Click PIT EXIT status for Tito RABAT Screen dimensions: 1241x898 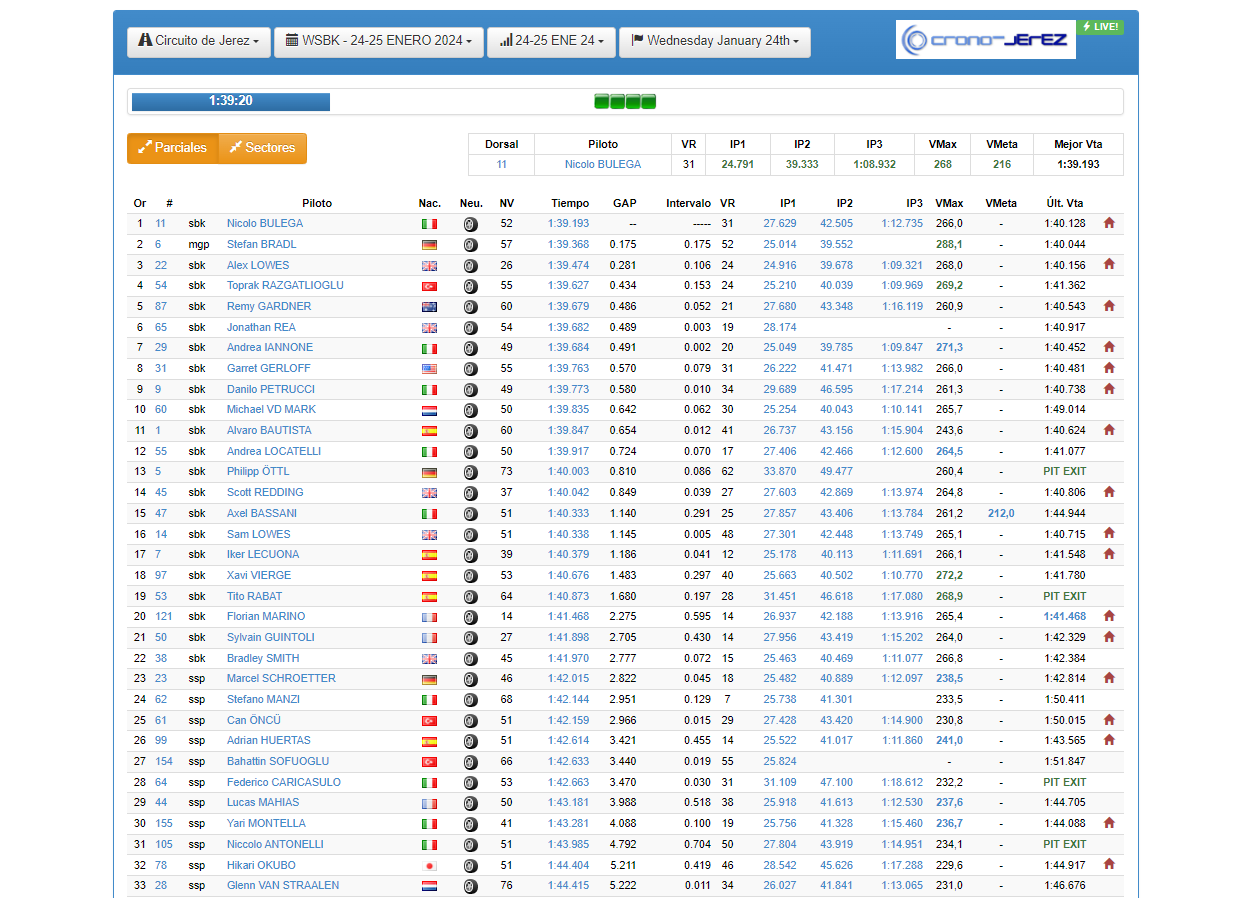click(1064, 596)
